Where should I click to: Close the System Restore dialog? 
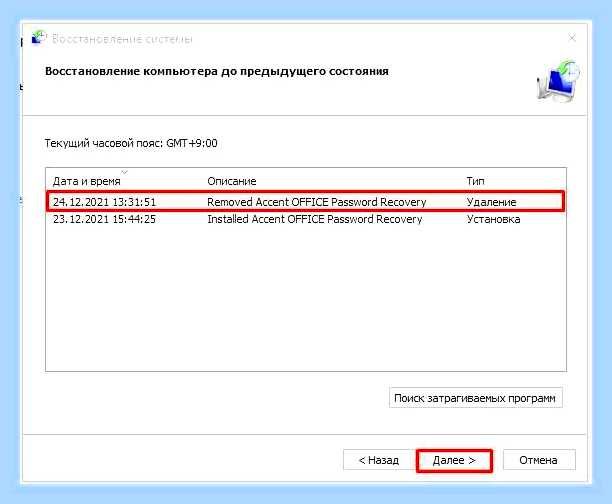click(572, 38)
